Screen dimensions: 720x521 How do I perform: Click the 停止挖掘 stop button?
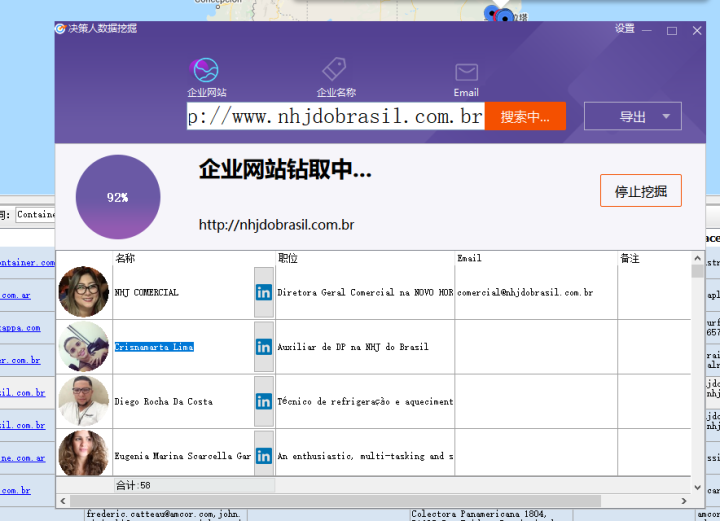pyautogui.click(x=641, y=190)
